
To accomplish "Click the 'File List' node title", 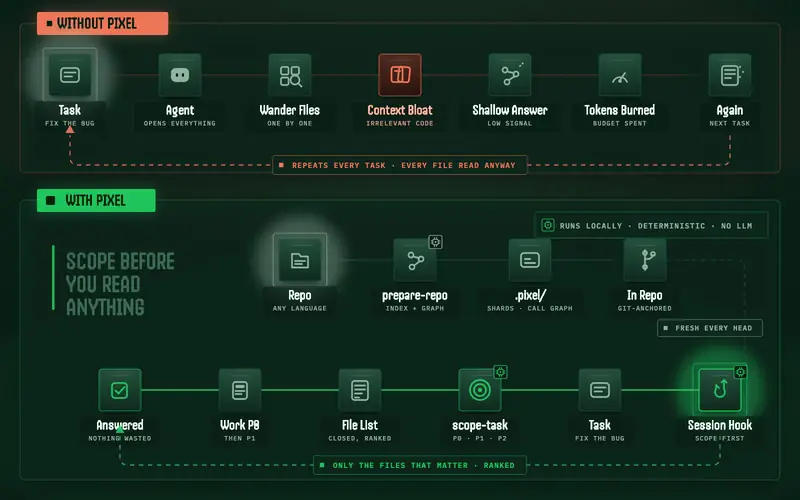I will [360, 425].
